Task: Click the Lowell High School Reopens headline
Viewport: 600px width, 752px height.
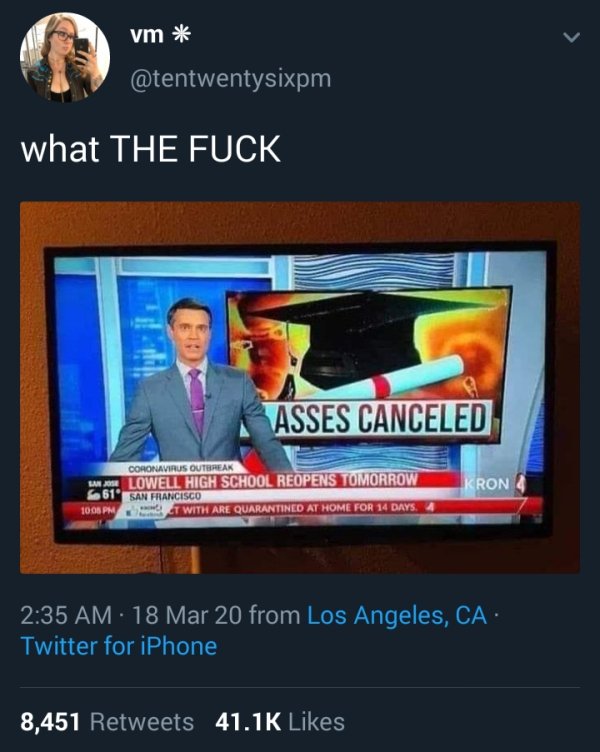Action: 273,481
